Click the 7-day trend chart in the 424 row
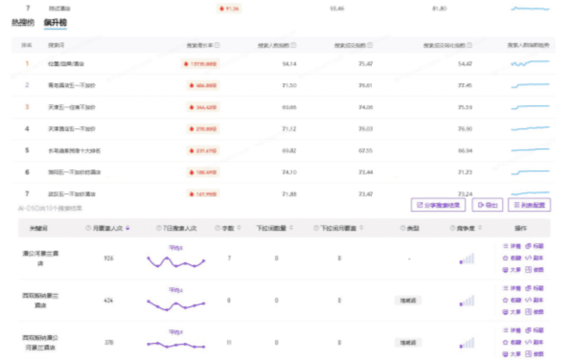This screenshot has height=360, width=570. coord(176,305)
